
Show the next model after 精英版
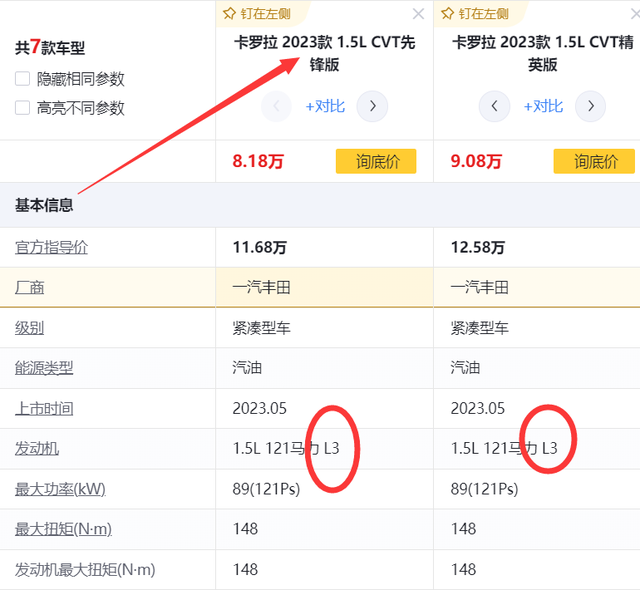(x=590, y=106)
